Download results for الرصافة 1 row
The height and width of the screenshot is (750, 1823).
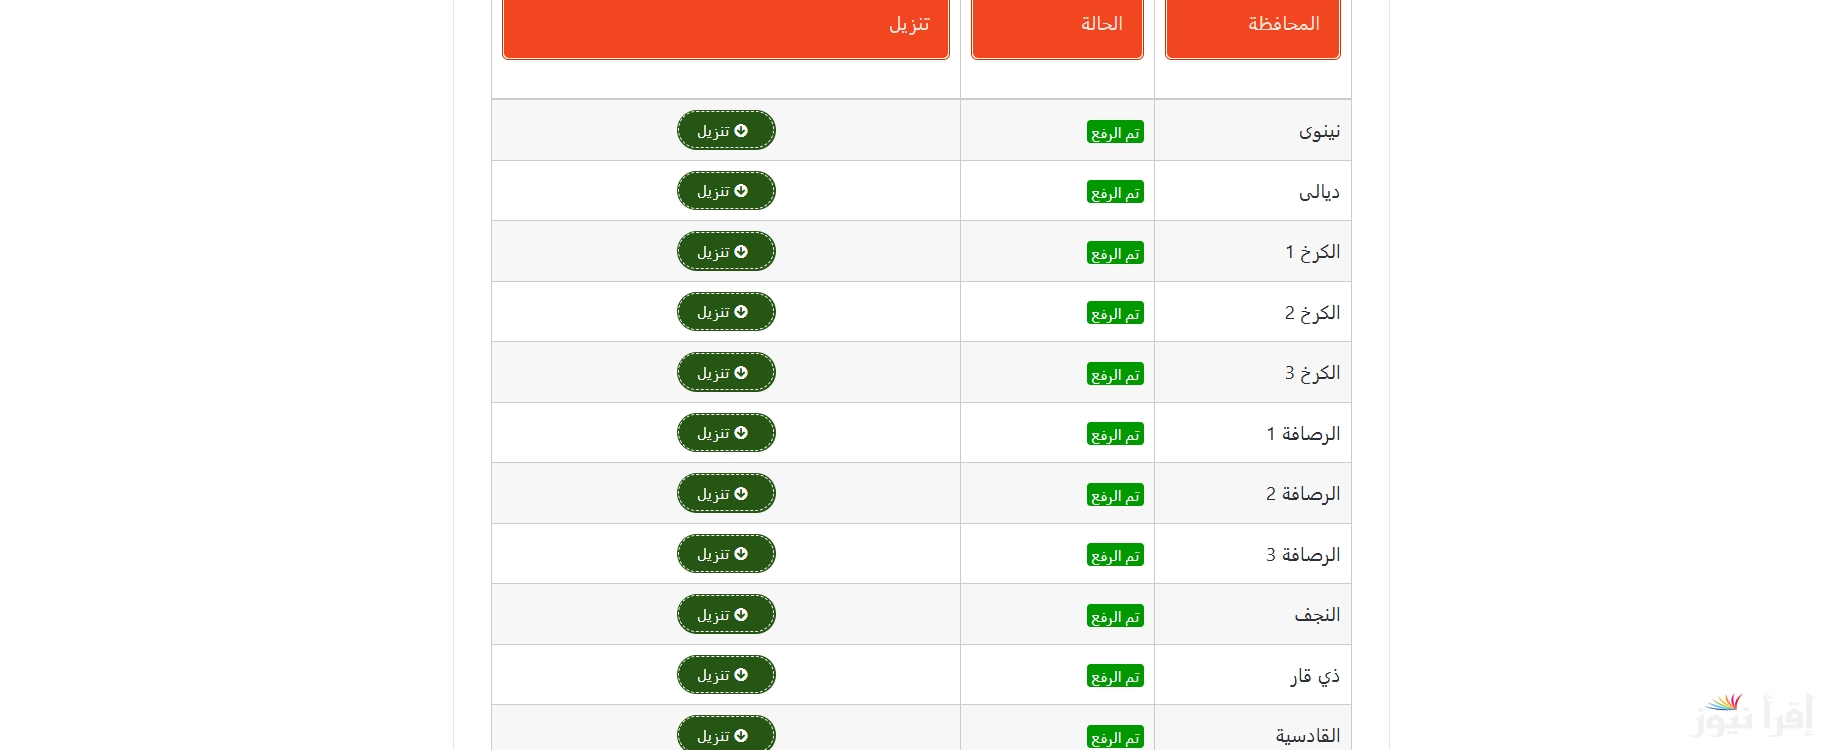point(726,433)
